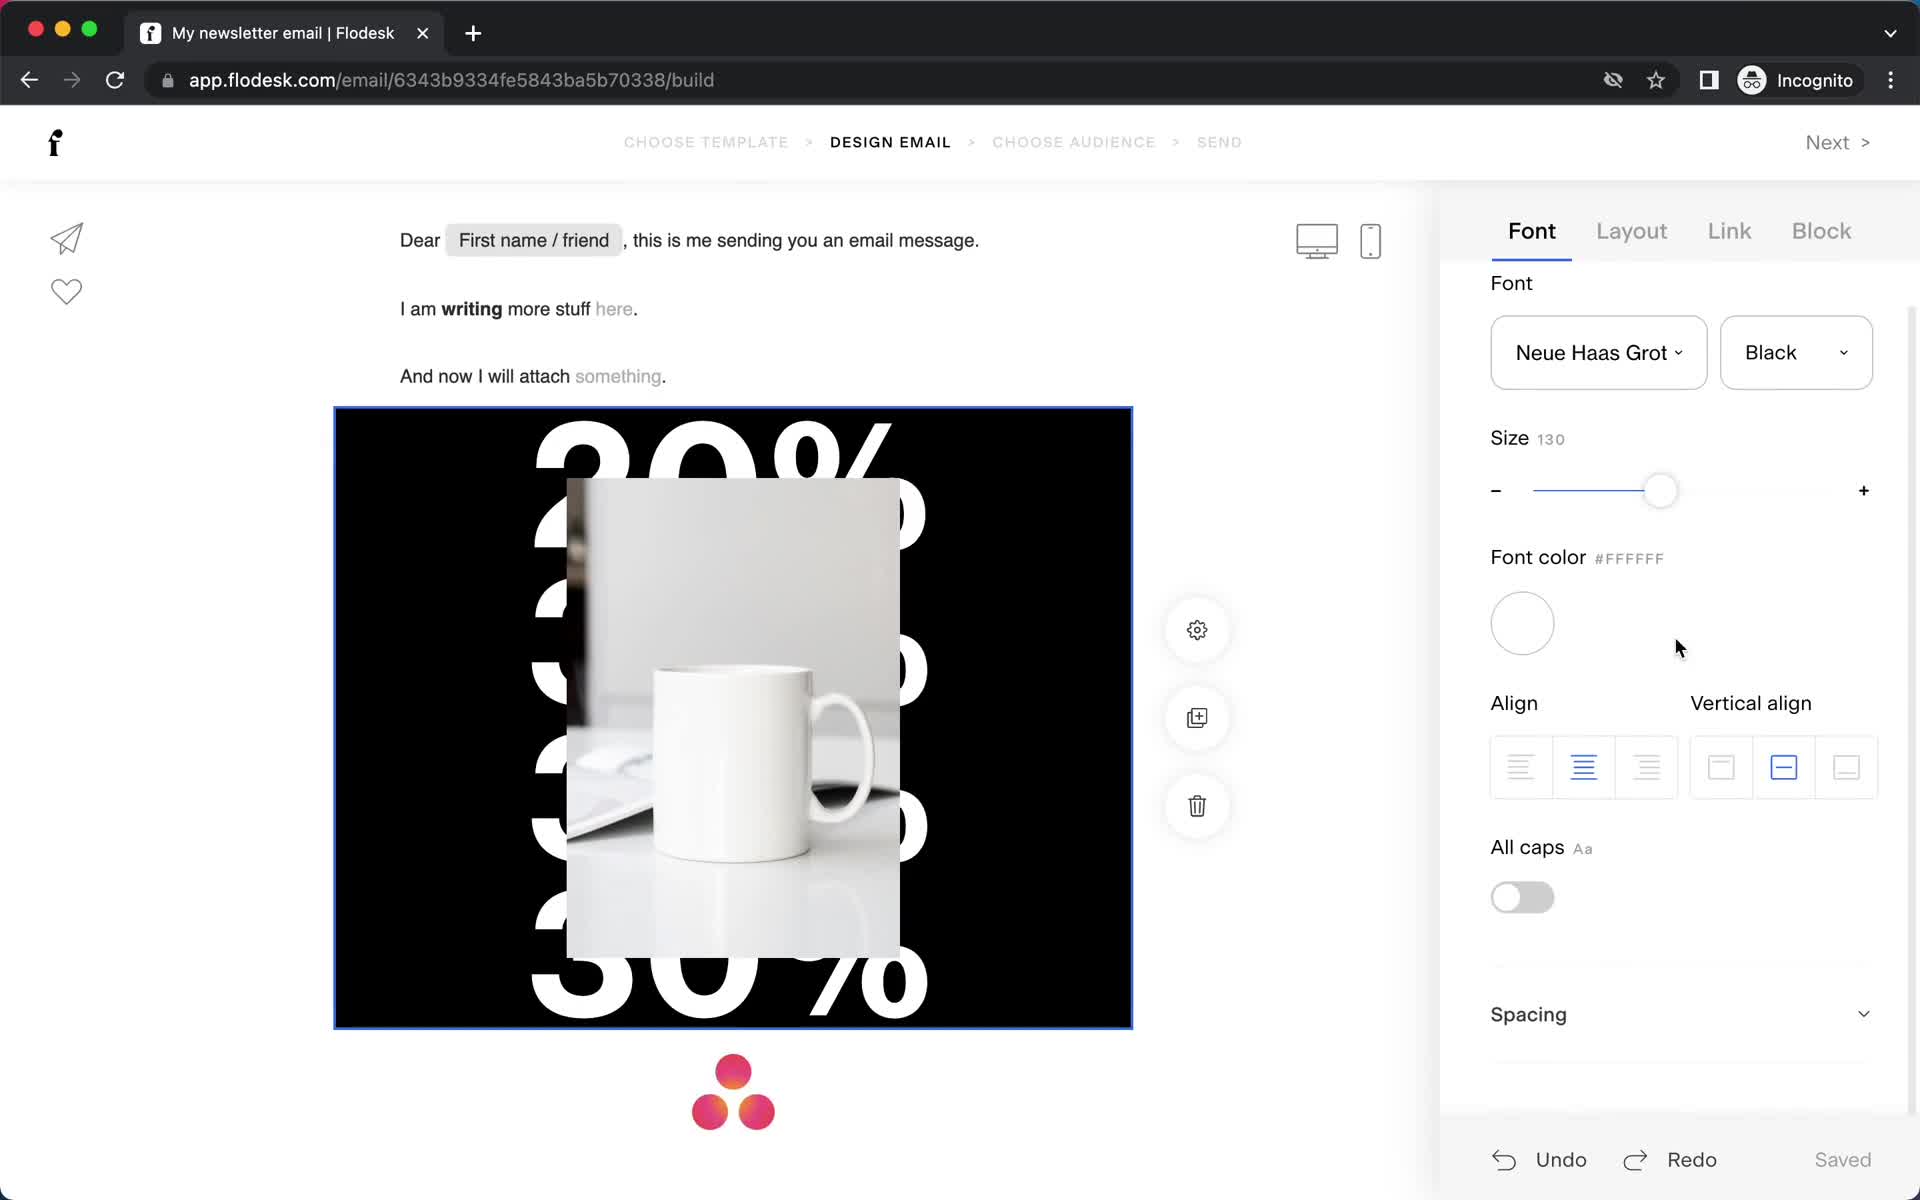Select right text alignment

1646,767
